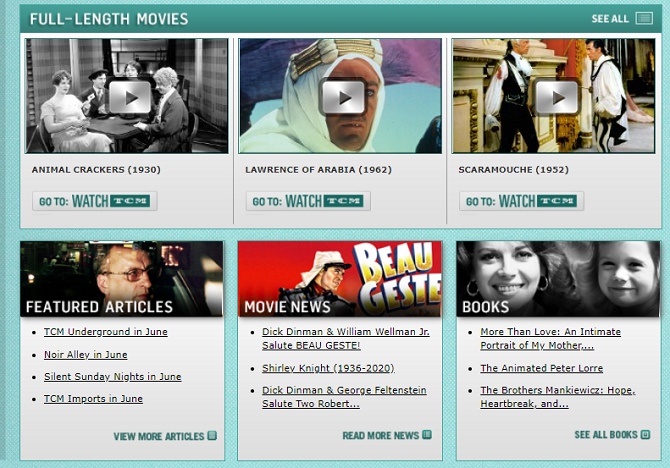
Task: Open Scaramouche (1952) title
Action: pyautogui.click(x=514, y=170)
